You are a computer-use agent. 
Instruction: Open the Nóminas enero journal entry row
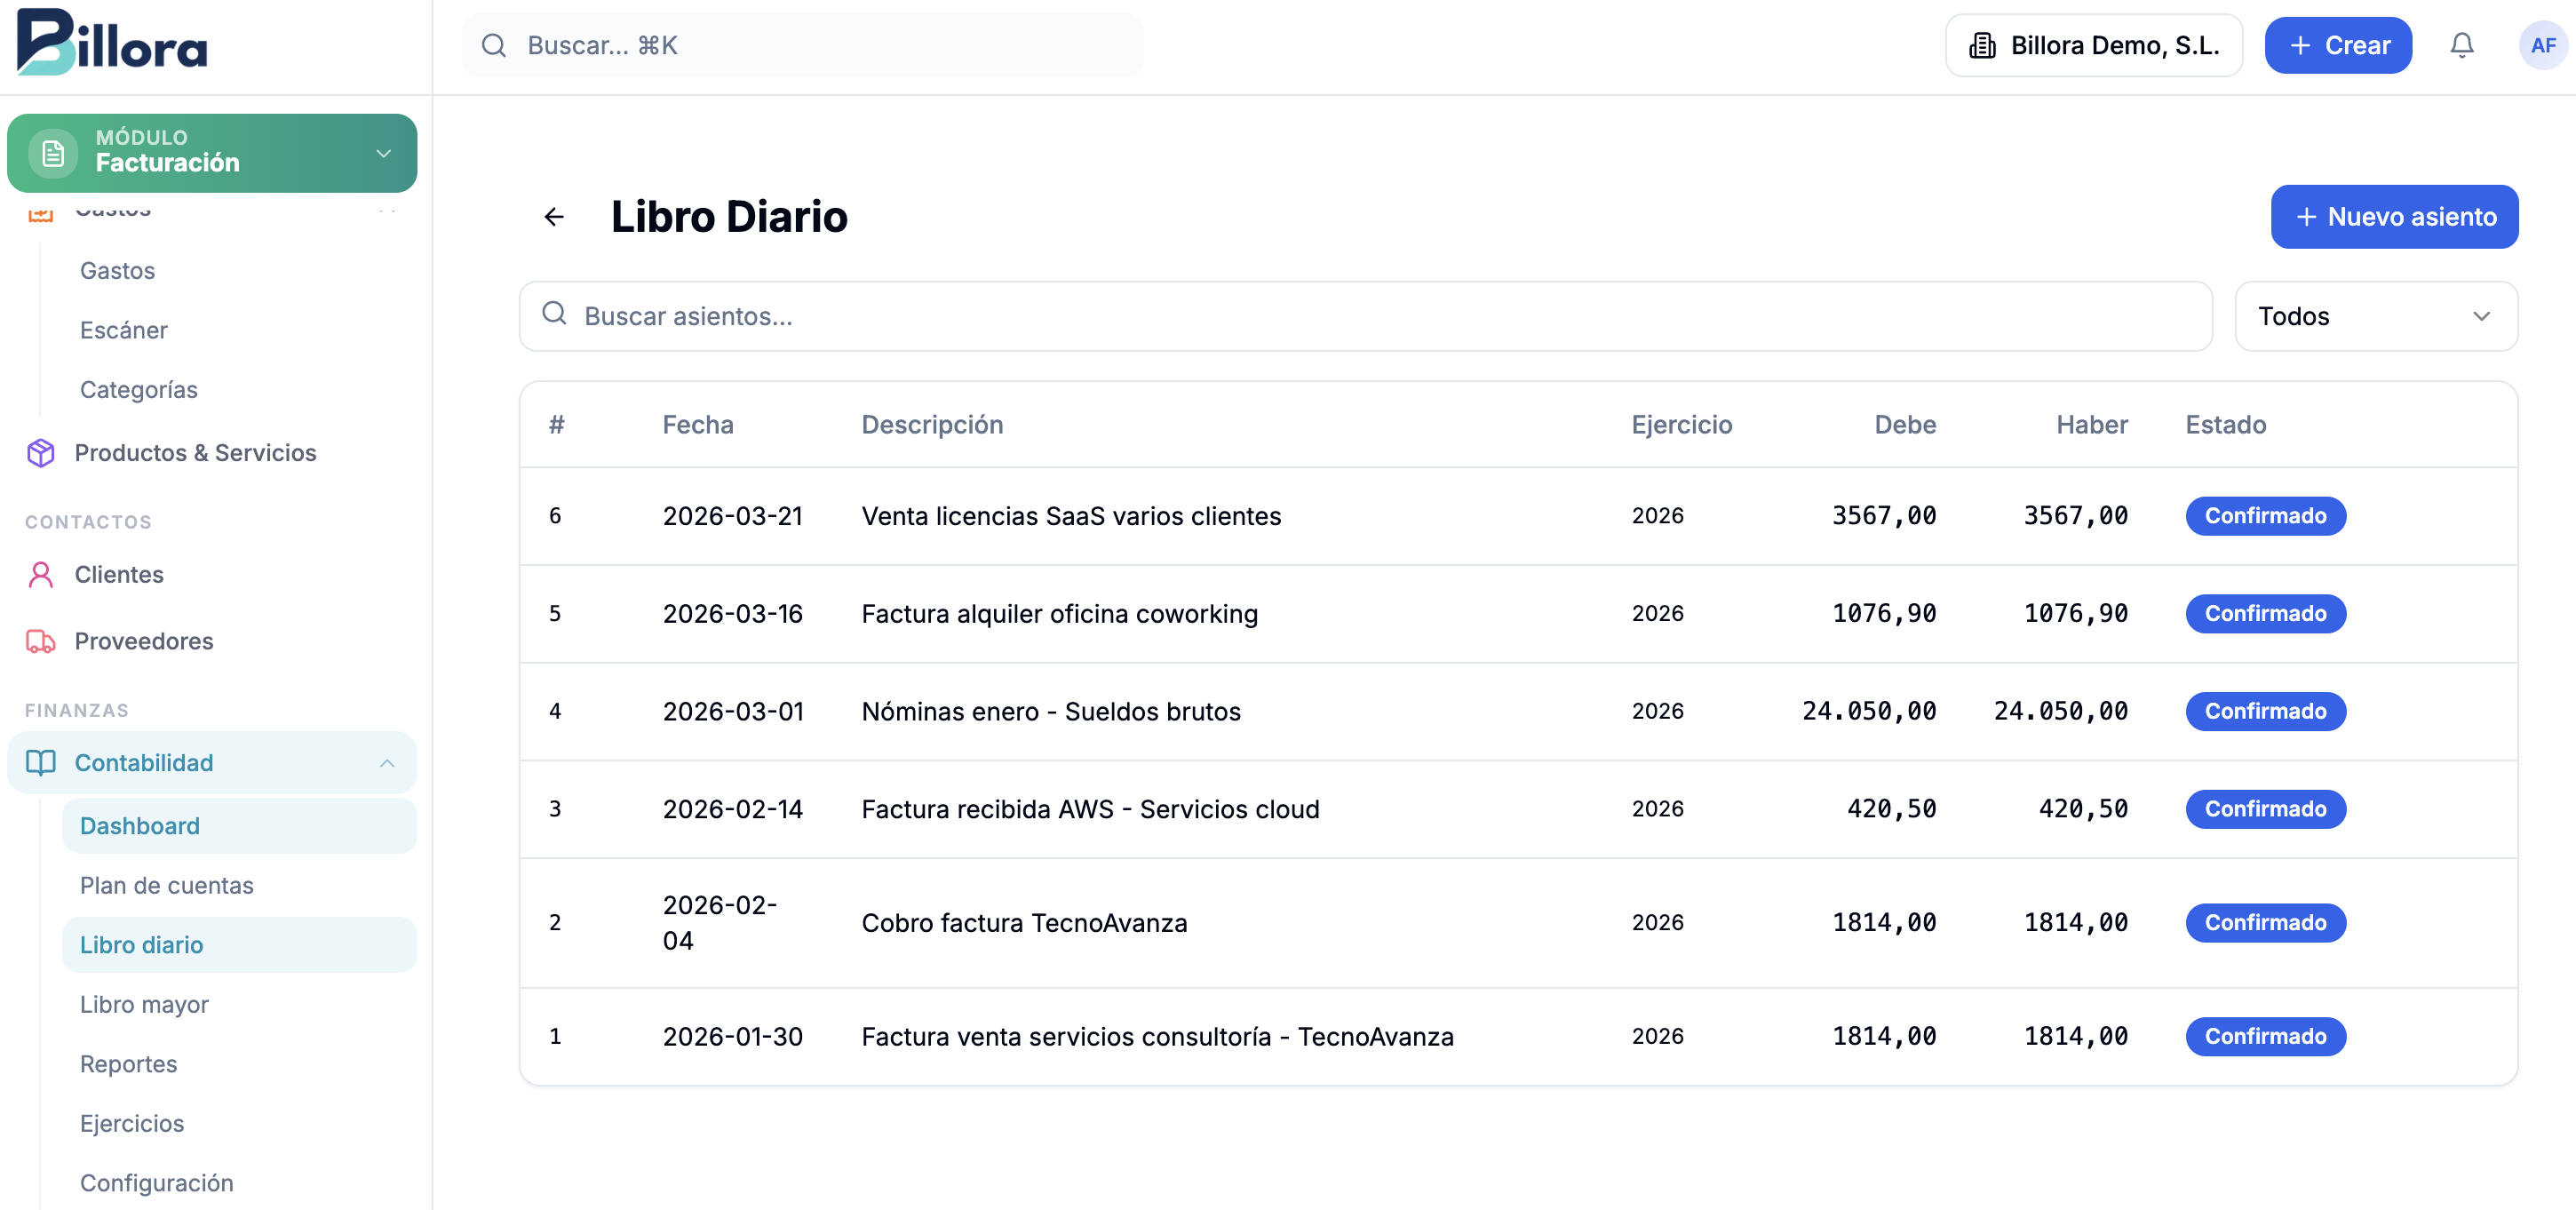(1050, 711)
